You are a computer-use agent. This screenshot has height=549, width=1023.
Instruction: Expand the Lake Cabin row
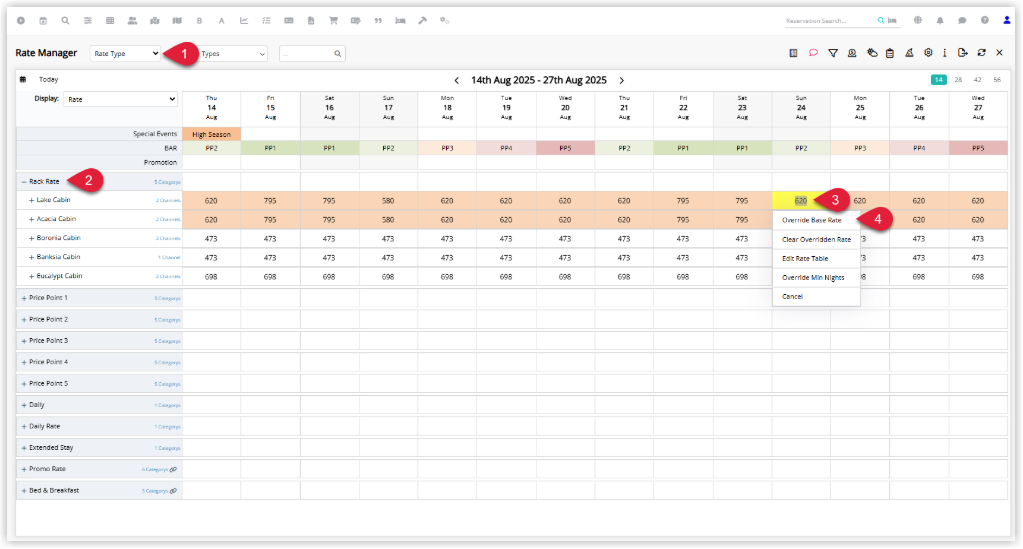coord(31,200)
